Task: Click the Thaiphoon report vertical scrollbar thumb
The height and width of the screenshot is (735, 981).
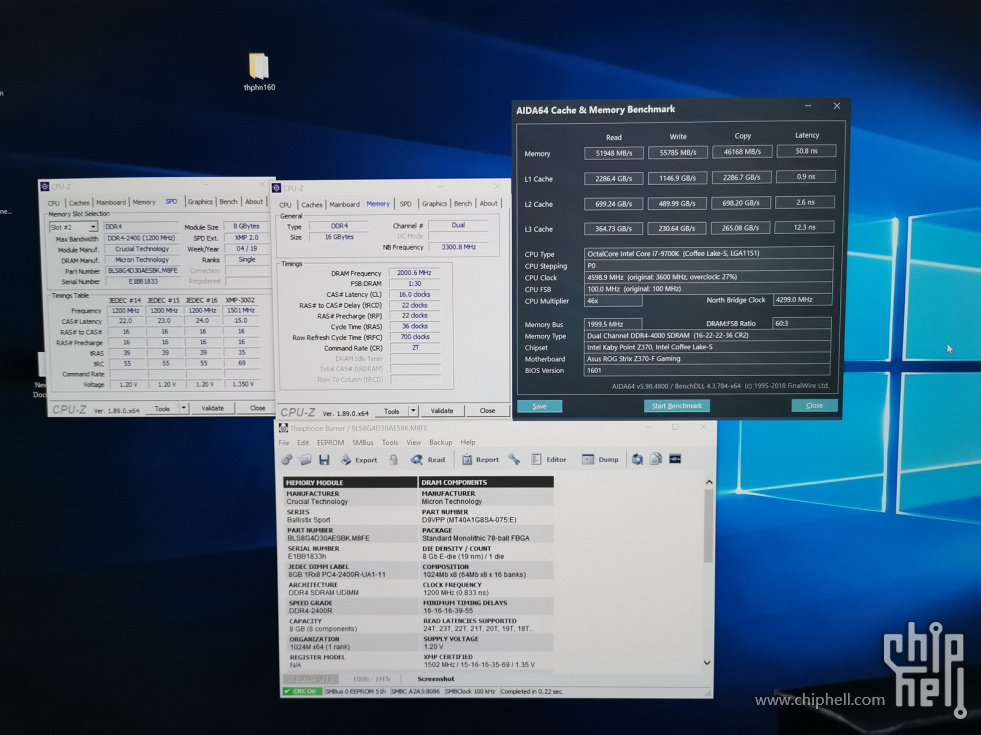Action: tap(708, 525)
